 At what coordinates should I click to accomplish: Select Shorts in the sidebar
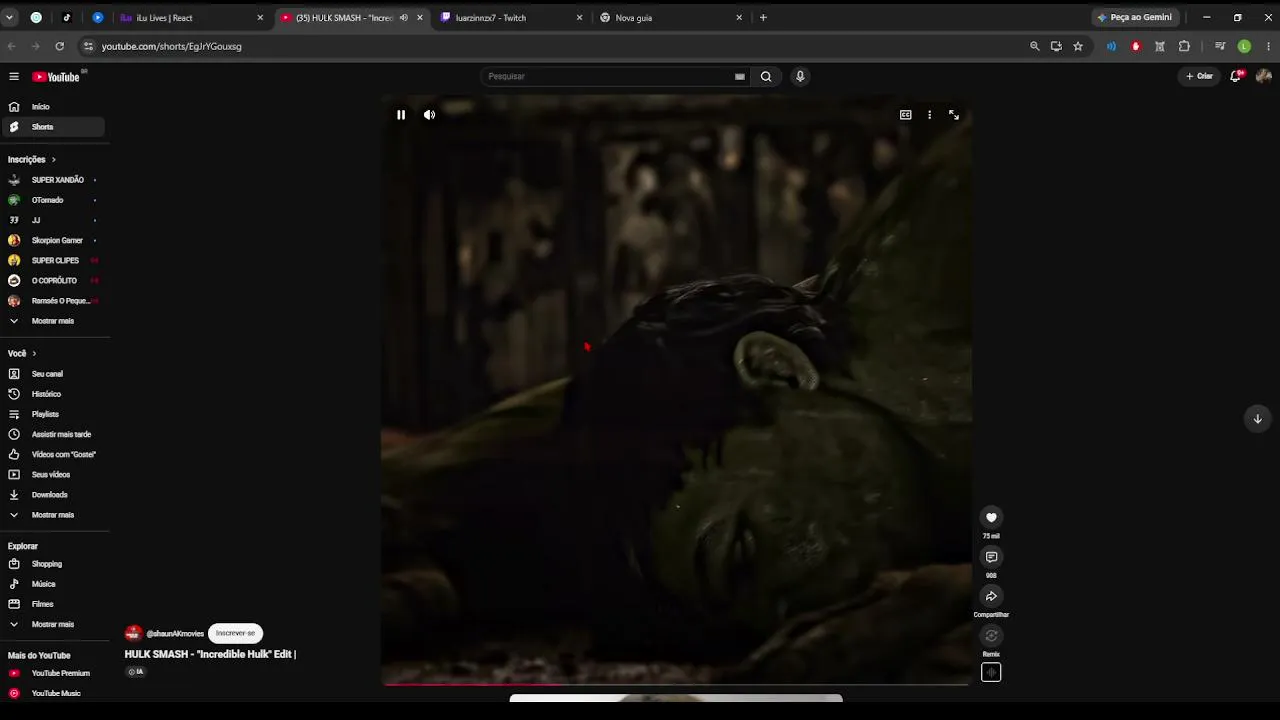[52, 127]
